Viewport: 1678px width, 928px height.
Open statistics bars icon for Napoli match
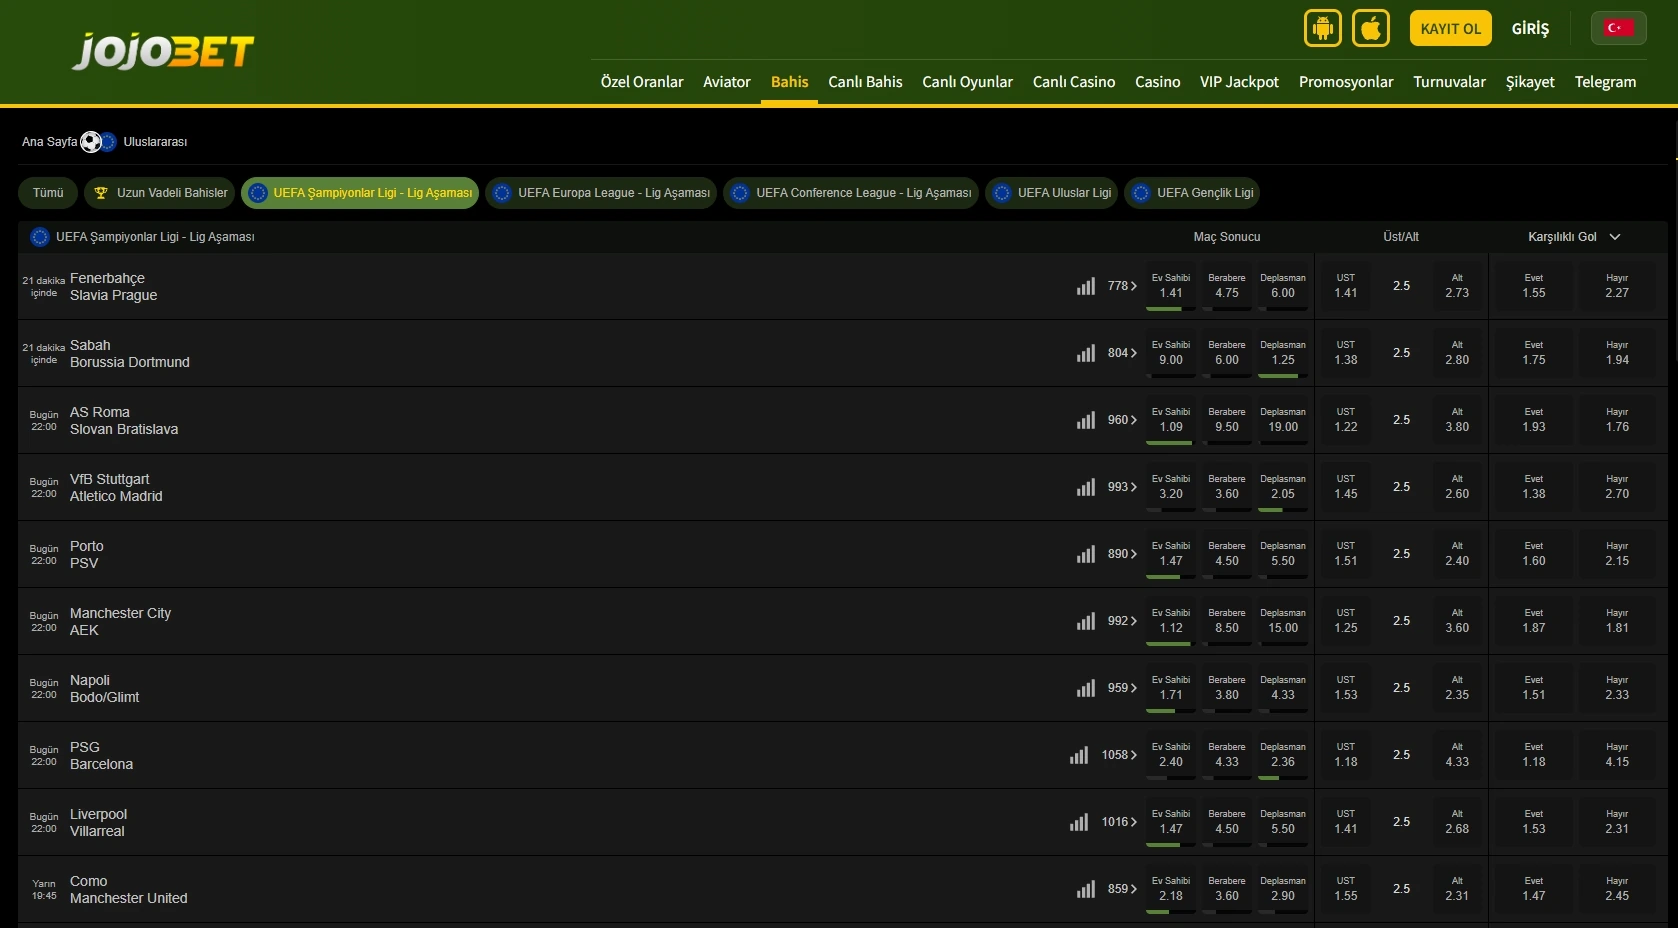point(1086,688)
